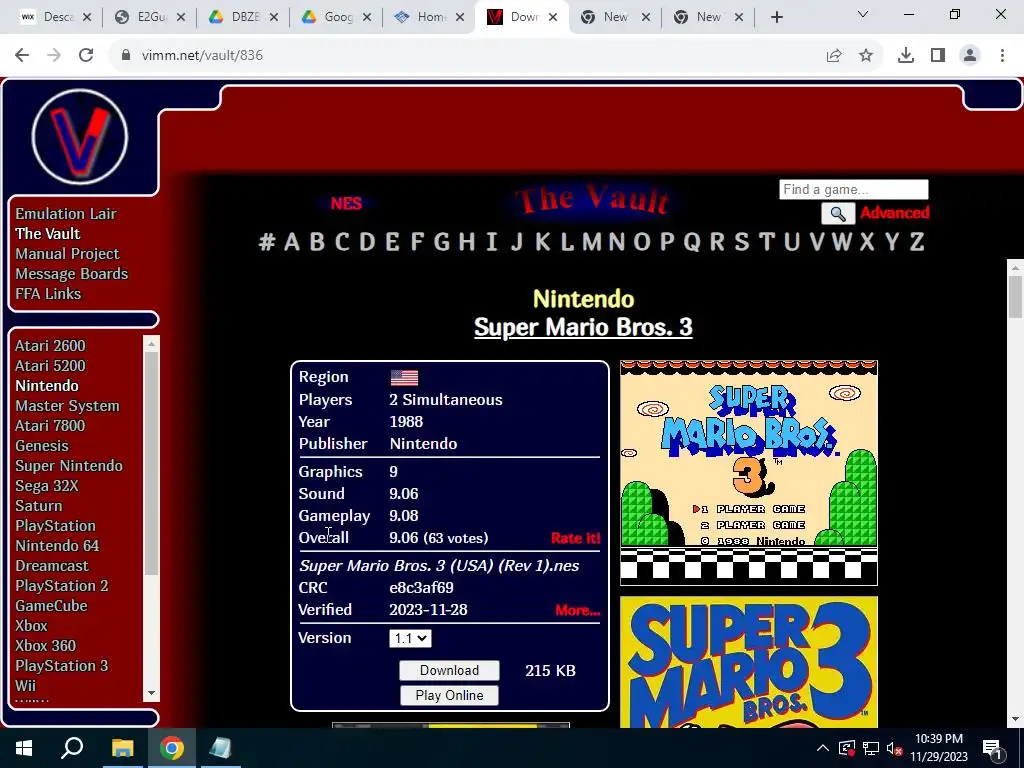This screenshot has height=768, width=1024.
Task: Click the Super Mario 3 box art image
Action: point(748,662)
